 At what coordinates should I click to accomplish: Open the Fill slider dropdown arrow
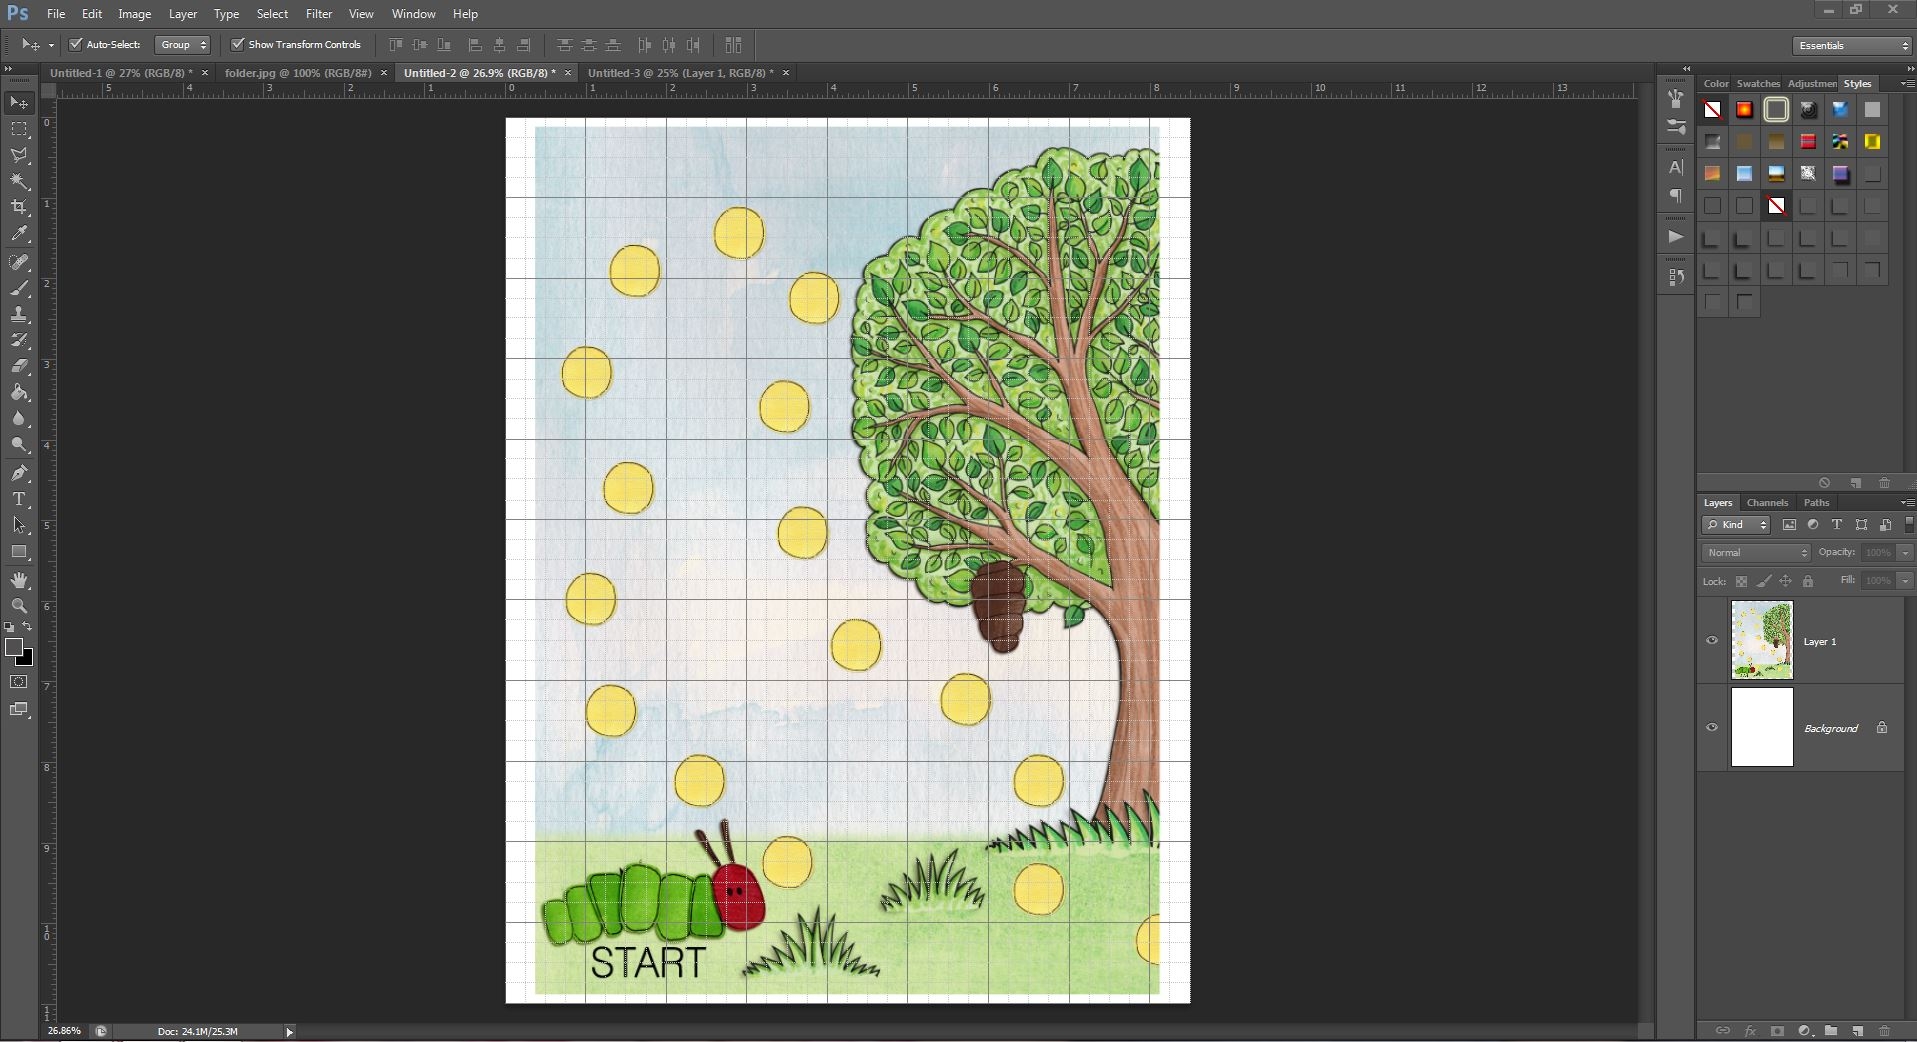point(1905,580)
